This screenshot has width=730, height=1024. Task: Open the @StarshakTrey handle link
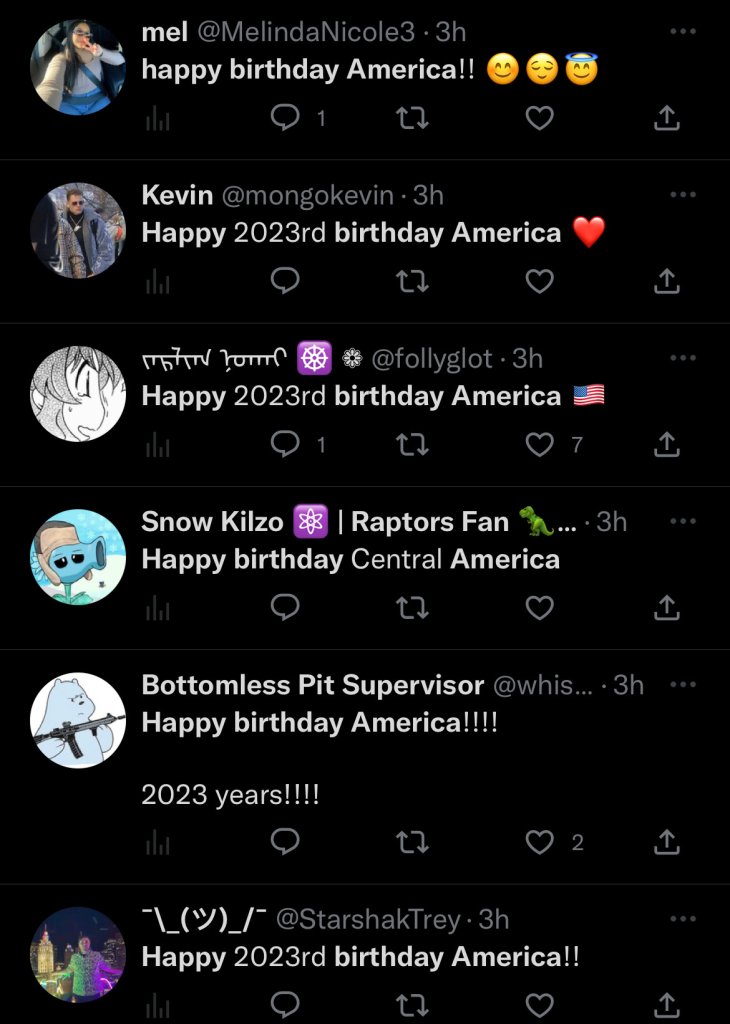tap(368, 919)
